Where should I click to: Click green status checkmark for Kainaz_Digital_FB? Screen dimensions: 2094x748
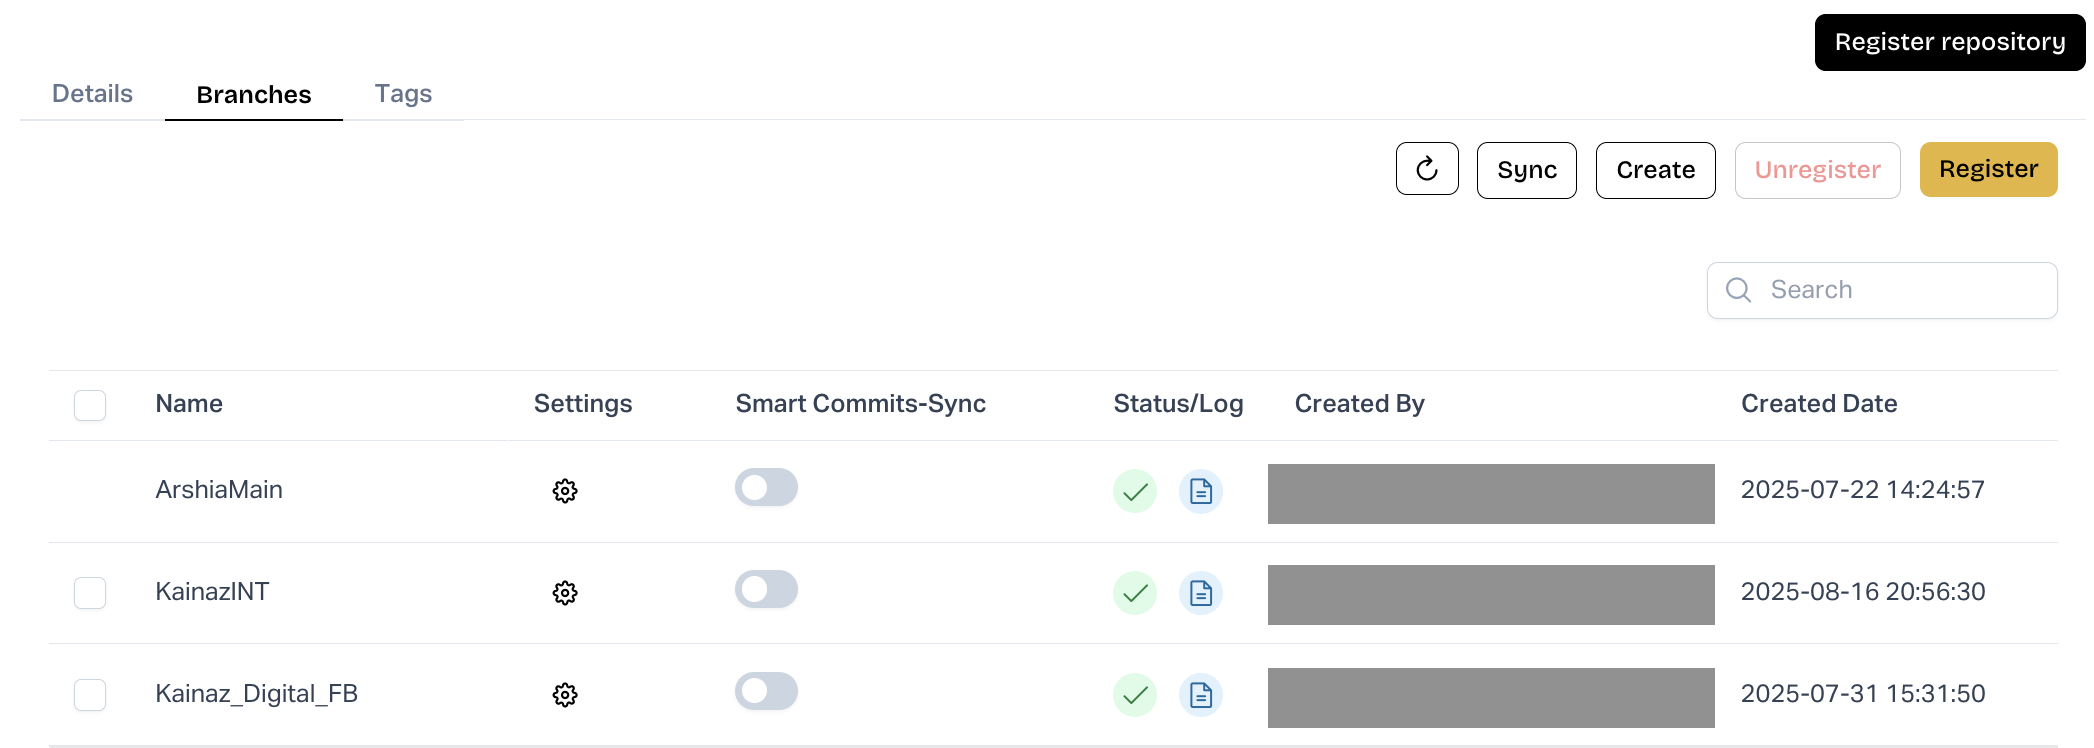pyautogui.click(x=1135, y=695)
